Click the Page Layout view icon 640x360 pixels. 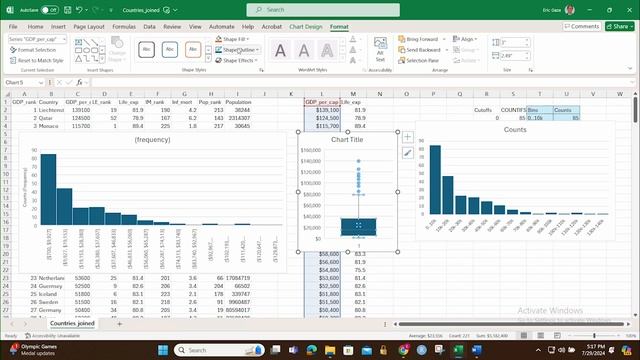(540, 336)
